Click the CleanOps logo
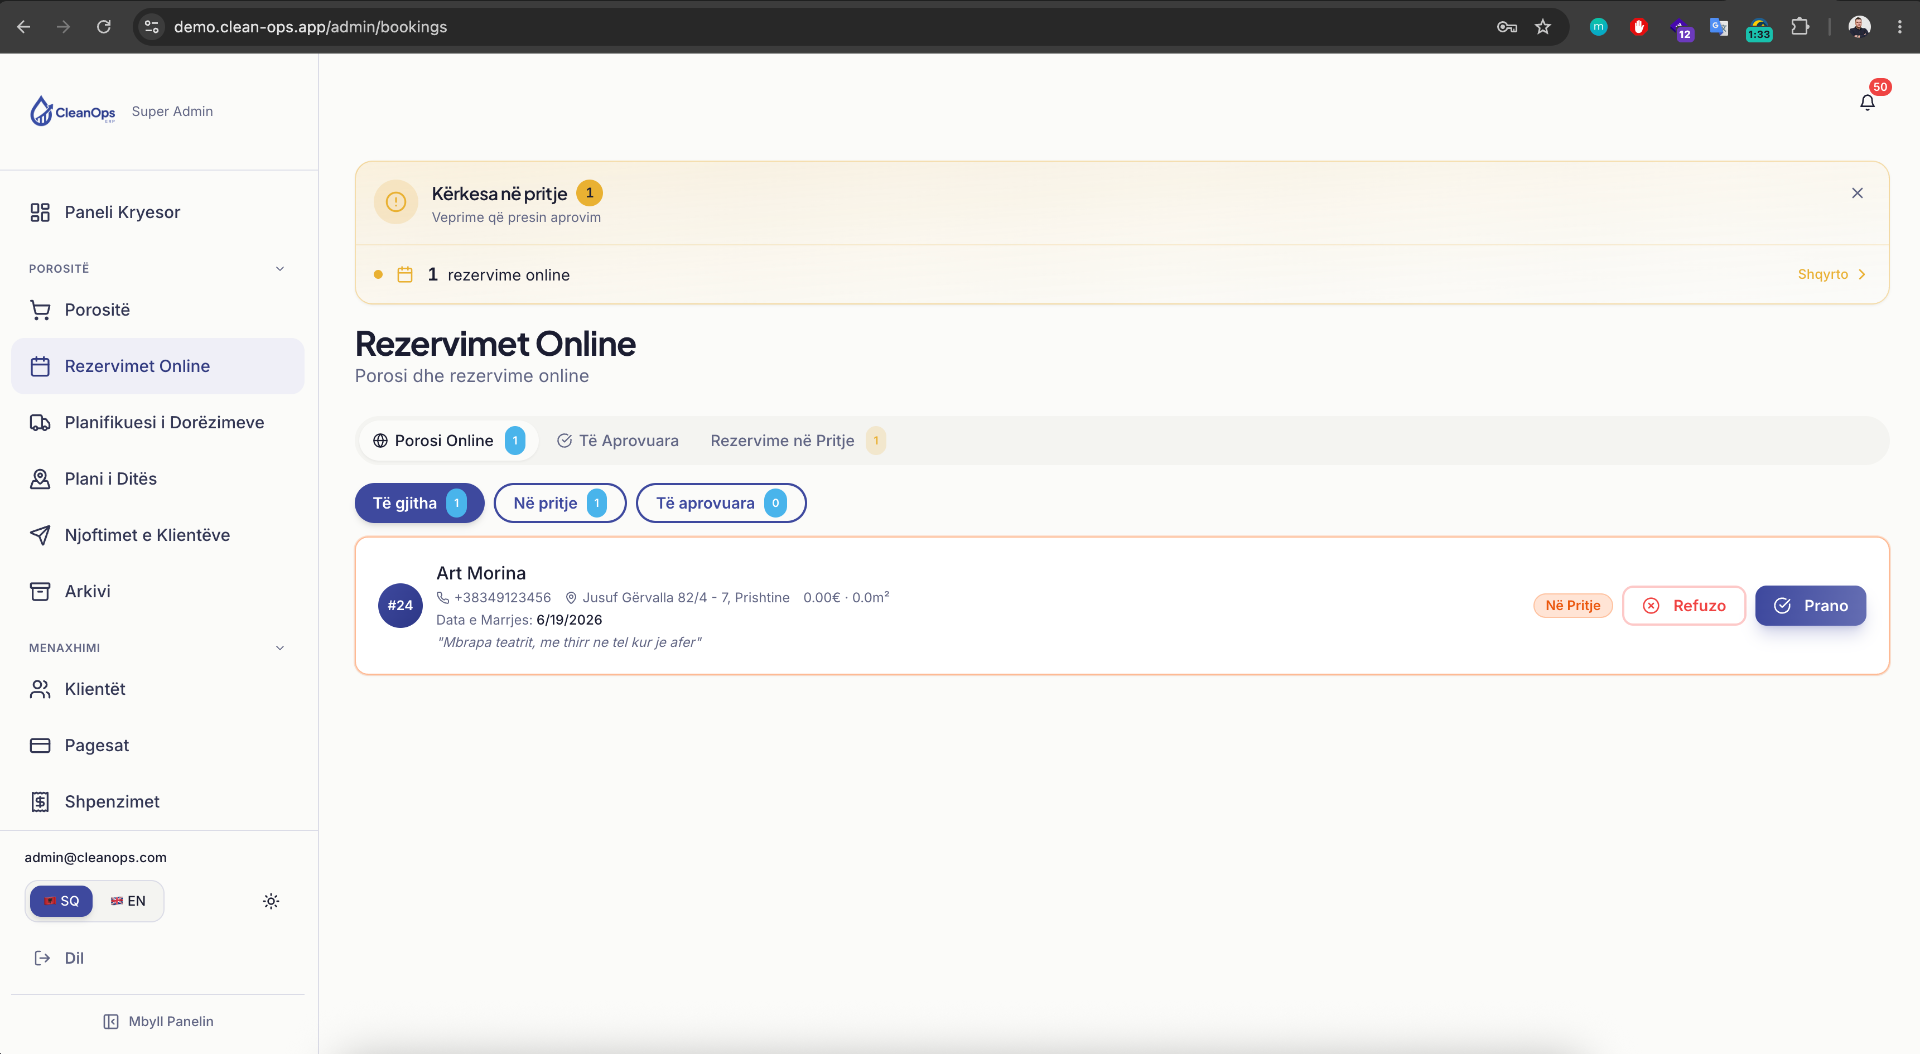The height and width of the screenshot is (1054, 1920). (x=72, y=111)
